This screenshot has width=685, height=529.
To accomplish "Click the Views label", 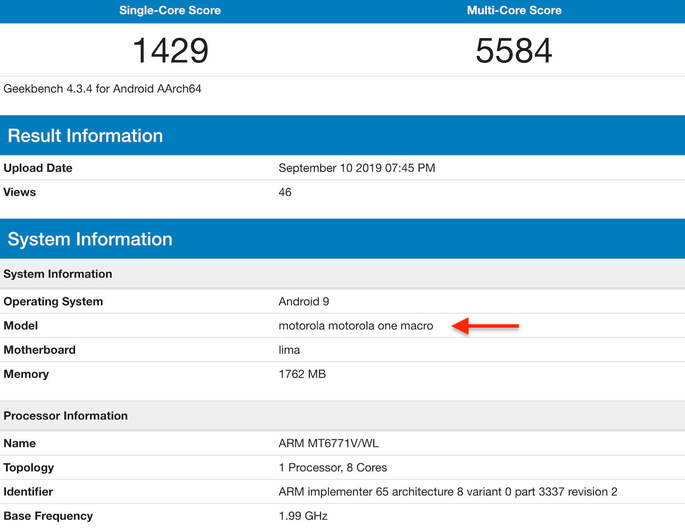I will click(x=20, y=192).
